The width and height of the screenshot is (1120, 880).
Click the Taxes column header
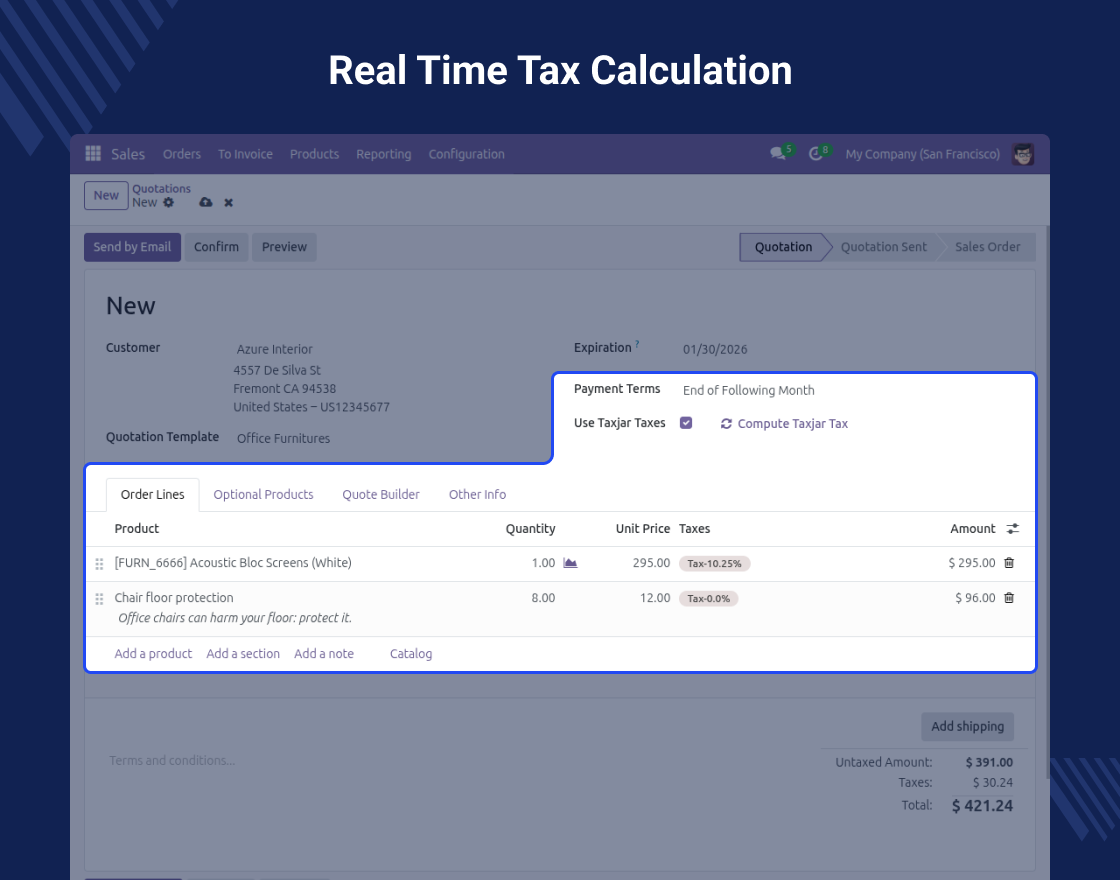point(694,529)
